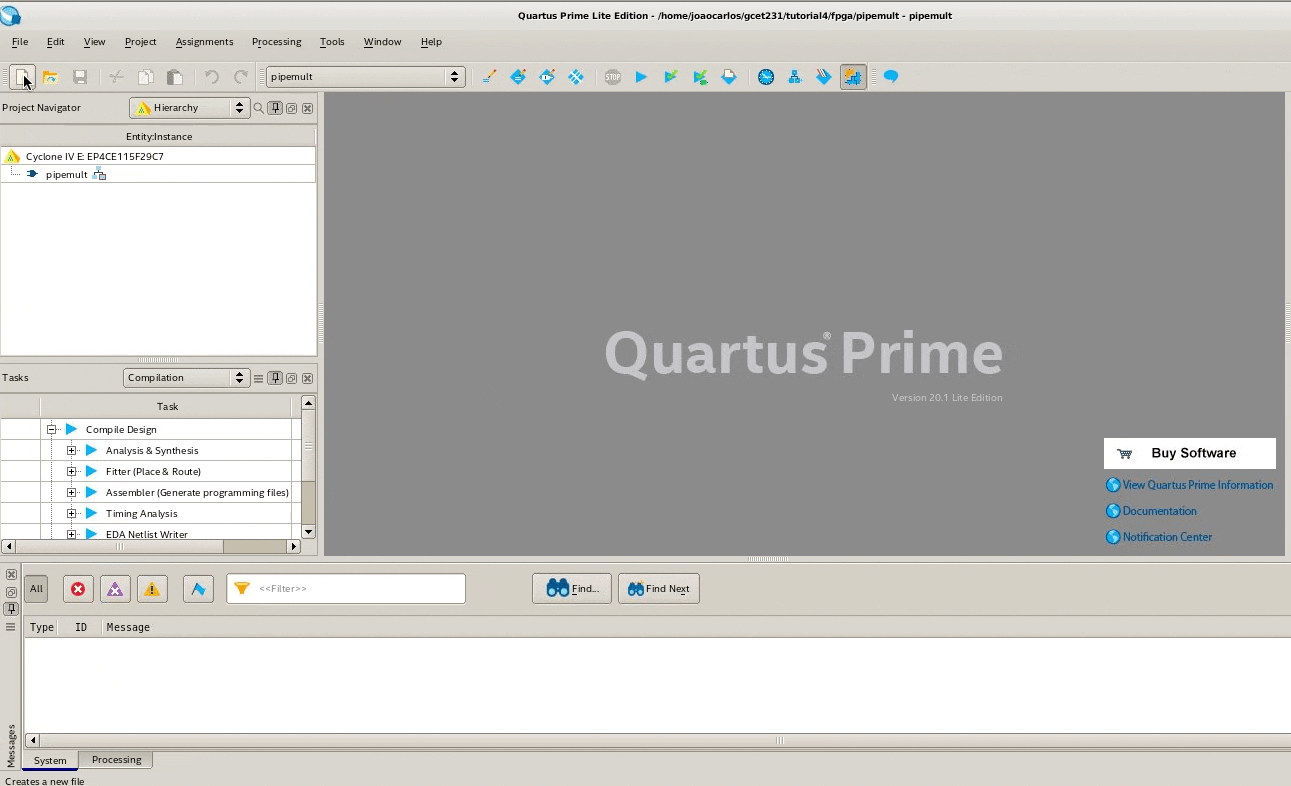Image resolution: width=1291 pixels, height=786 pixels.
Task: Select pipemult entity in the hierarchy
Action: (66, 175)
